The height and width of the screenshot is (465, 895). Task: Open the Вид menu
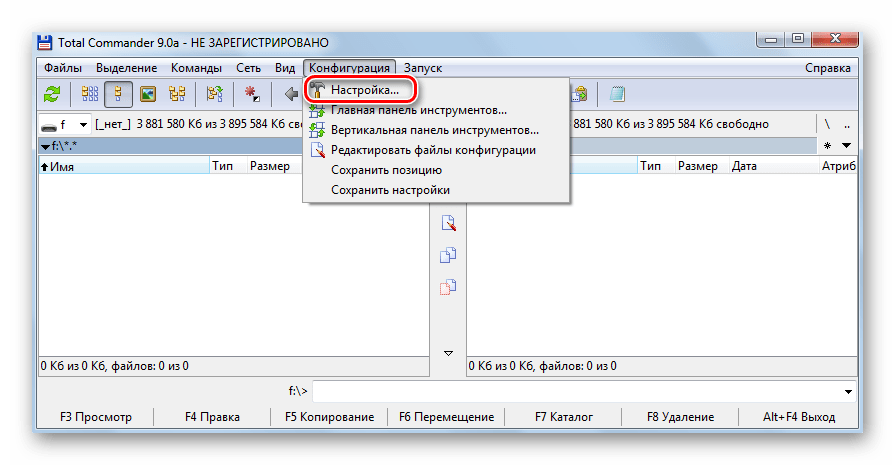tap(285, 68)
